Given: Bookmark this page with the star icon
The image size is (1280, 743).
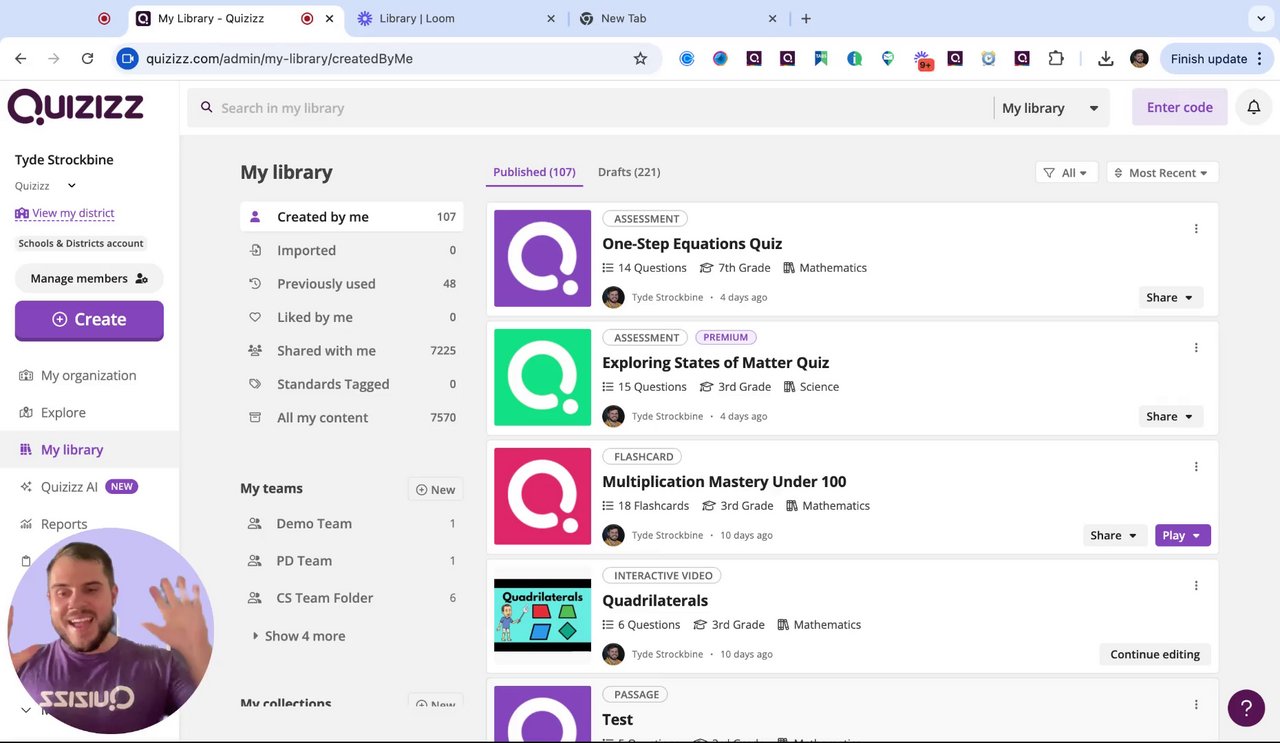Looking at the screenshot, I should coord(640,59).
